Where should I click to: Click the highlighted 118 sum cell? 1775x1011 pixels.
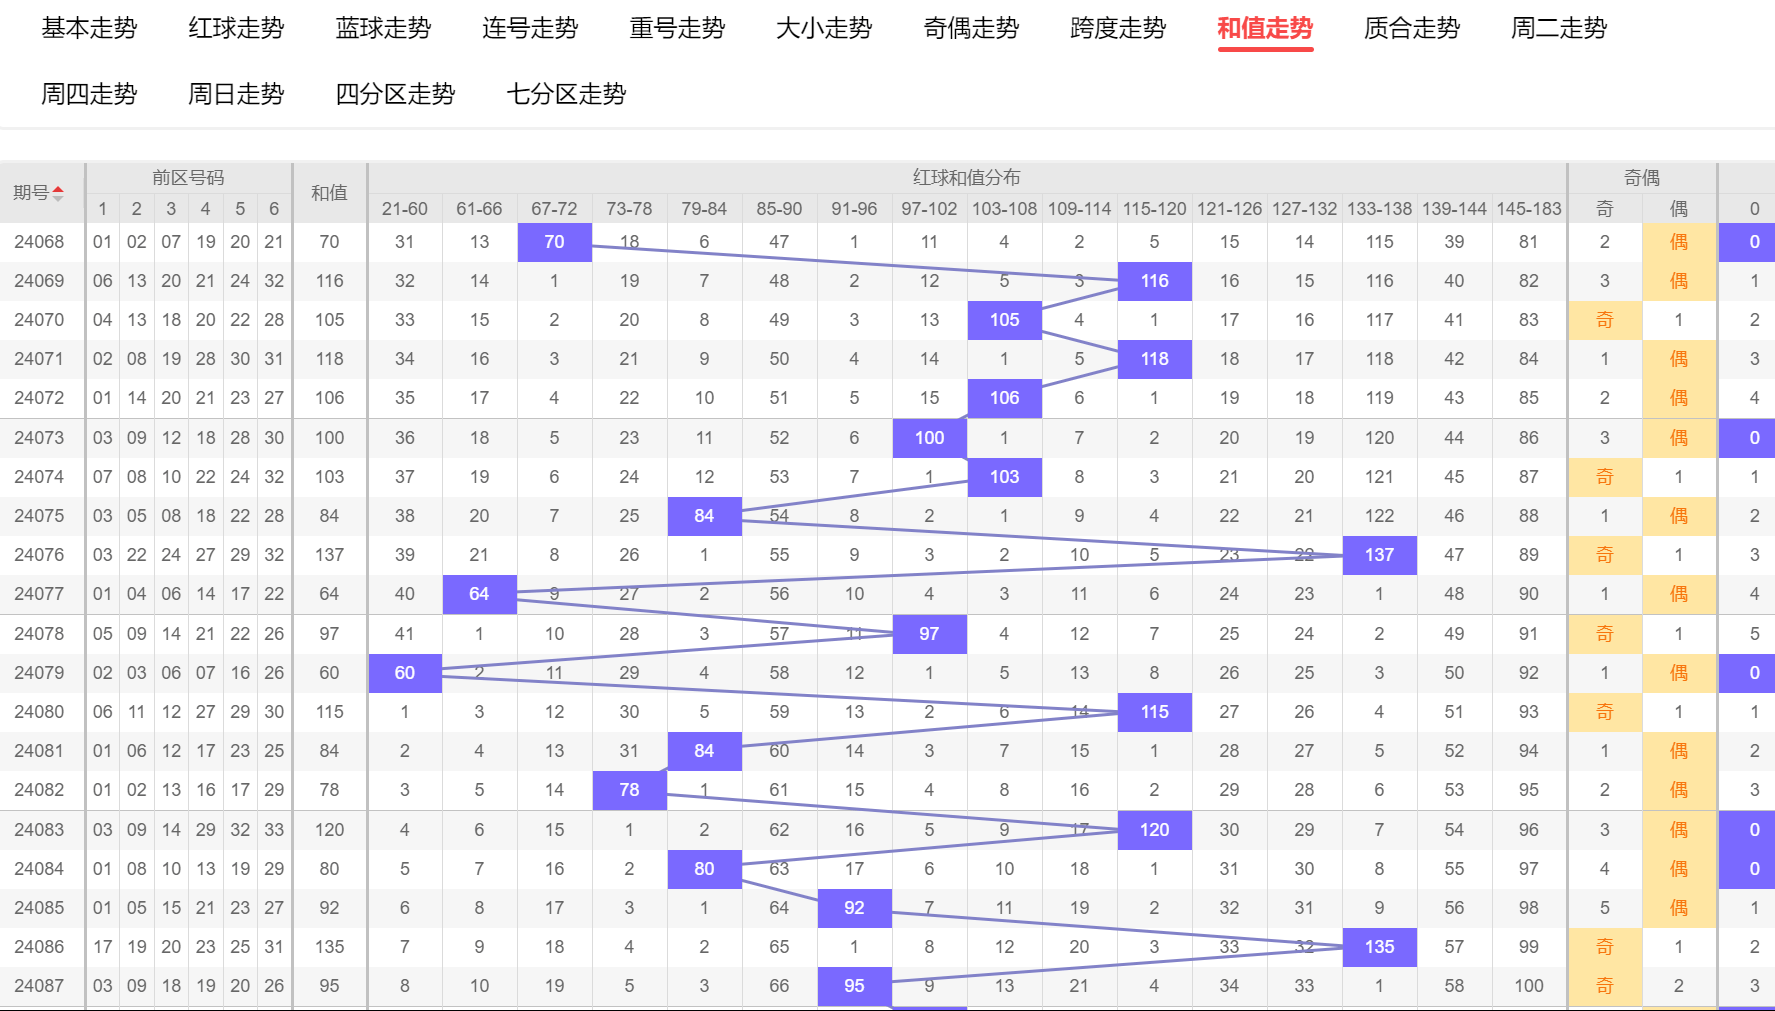(1154, 359)
